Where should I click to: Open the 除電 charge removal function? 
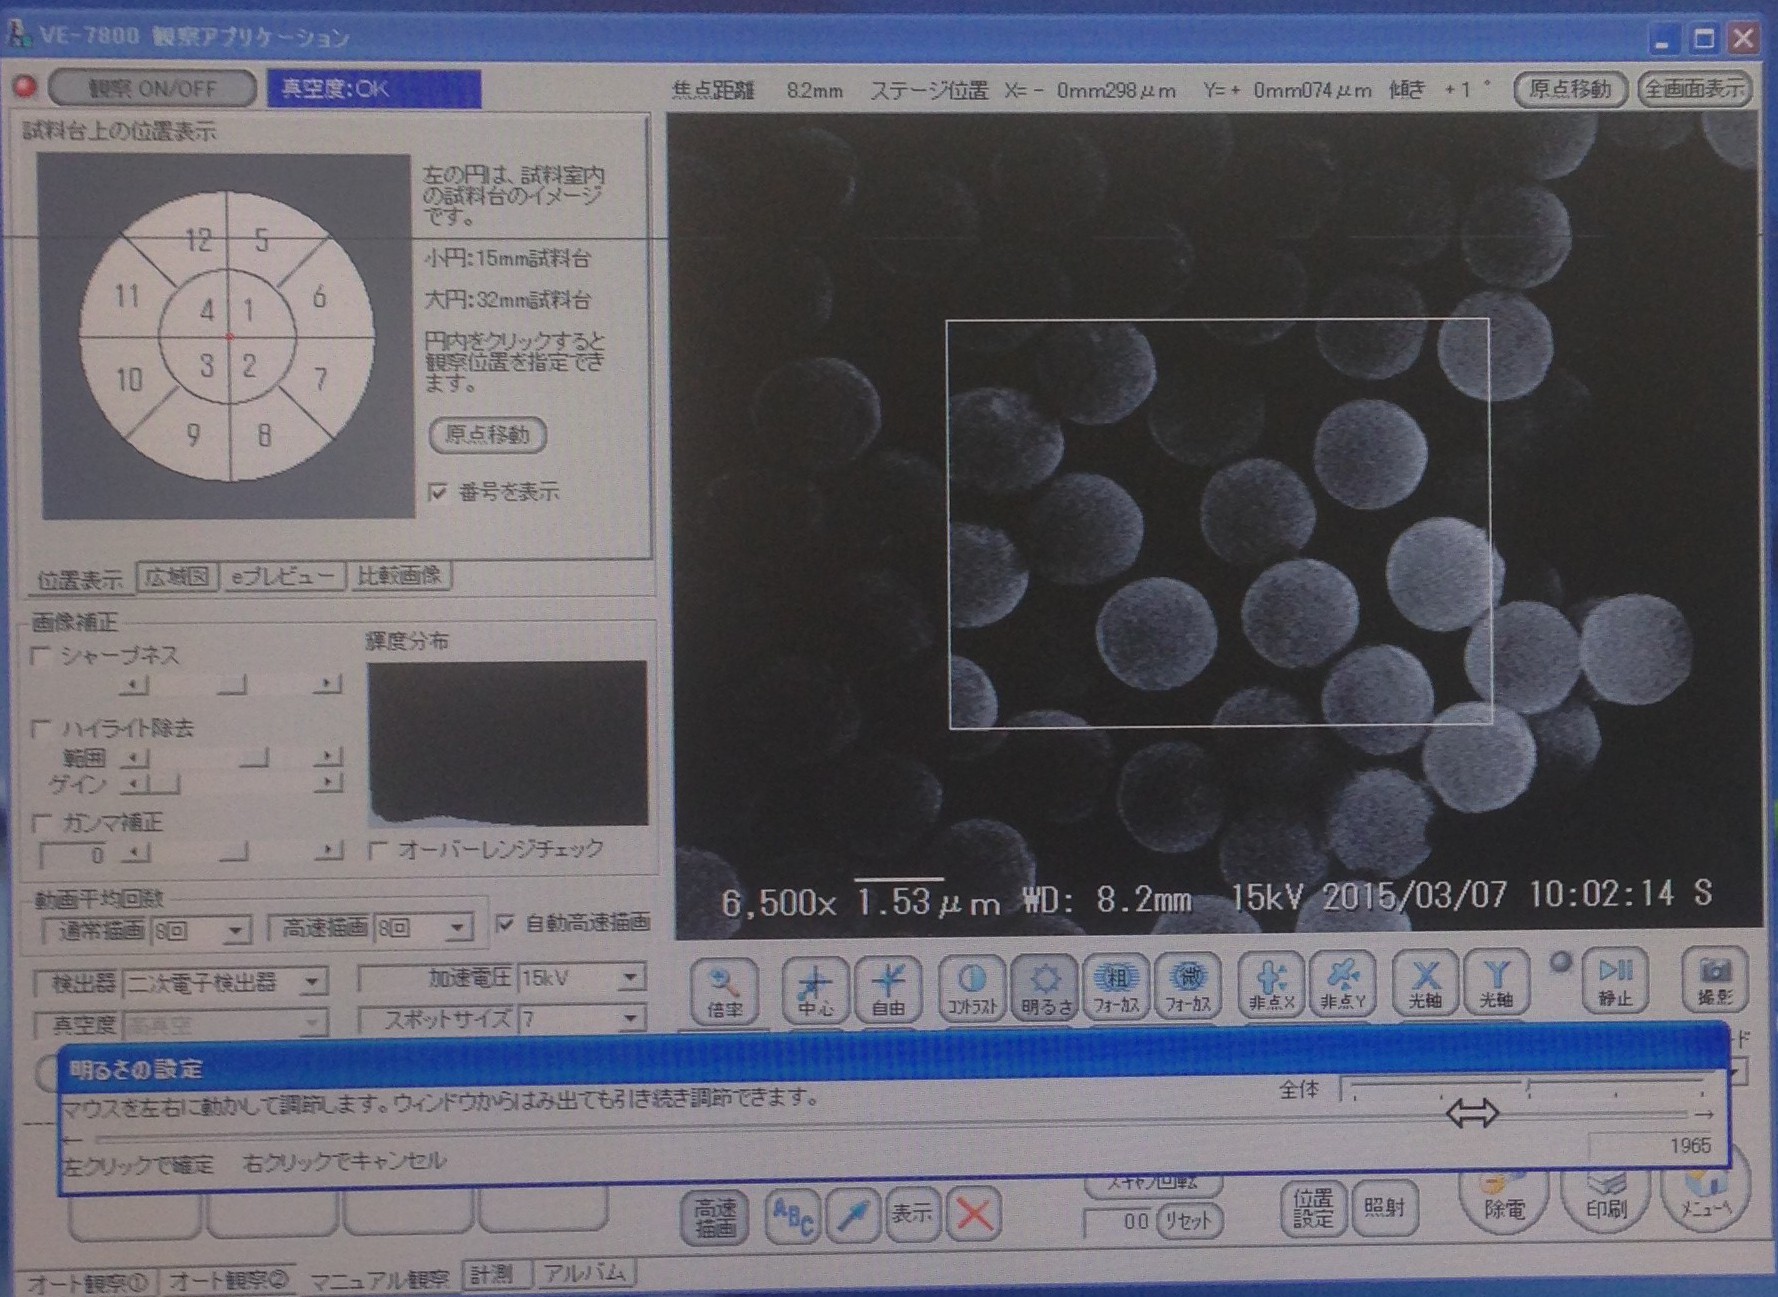point(1503,1203)
